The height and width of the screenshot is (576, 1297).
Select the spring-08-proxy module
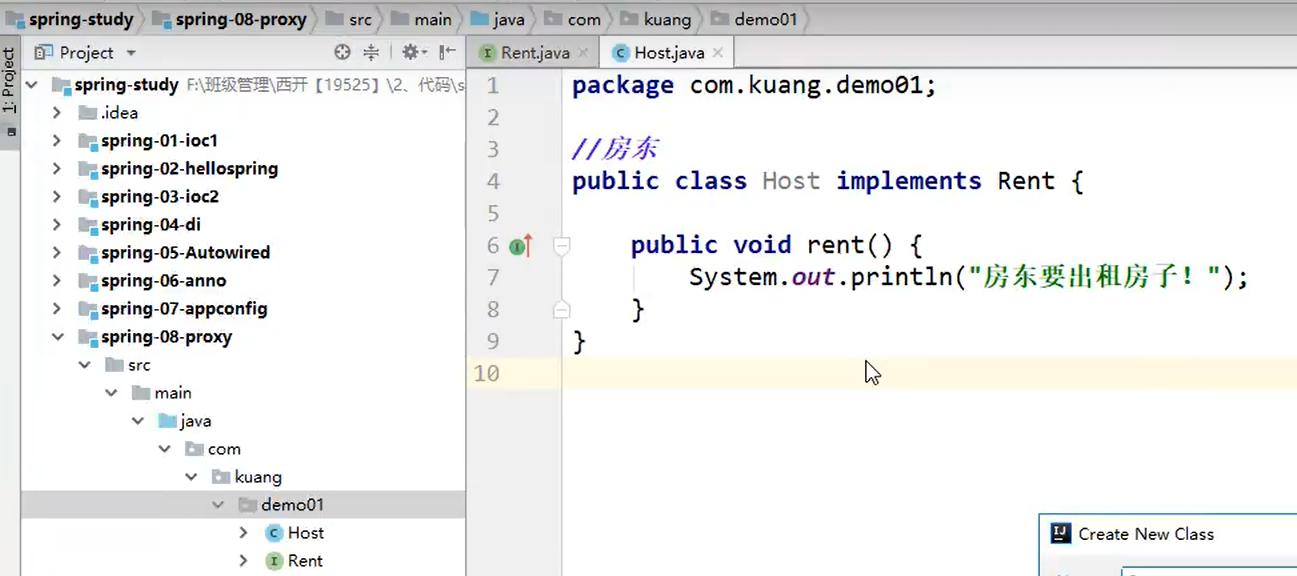(166, 337)
